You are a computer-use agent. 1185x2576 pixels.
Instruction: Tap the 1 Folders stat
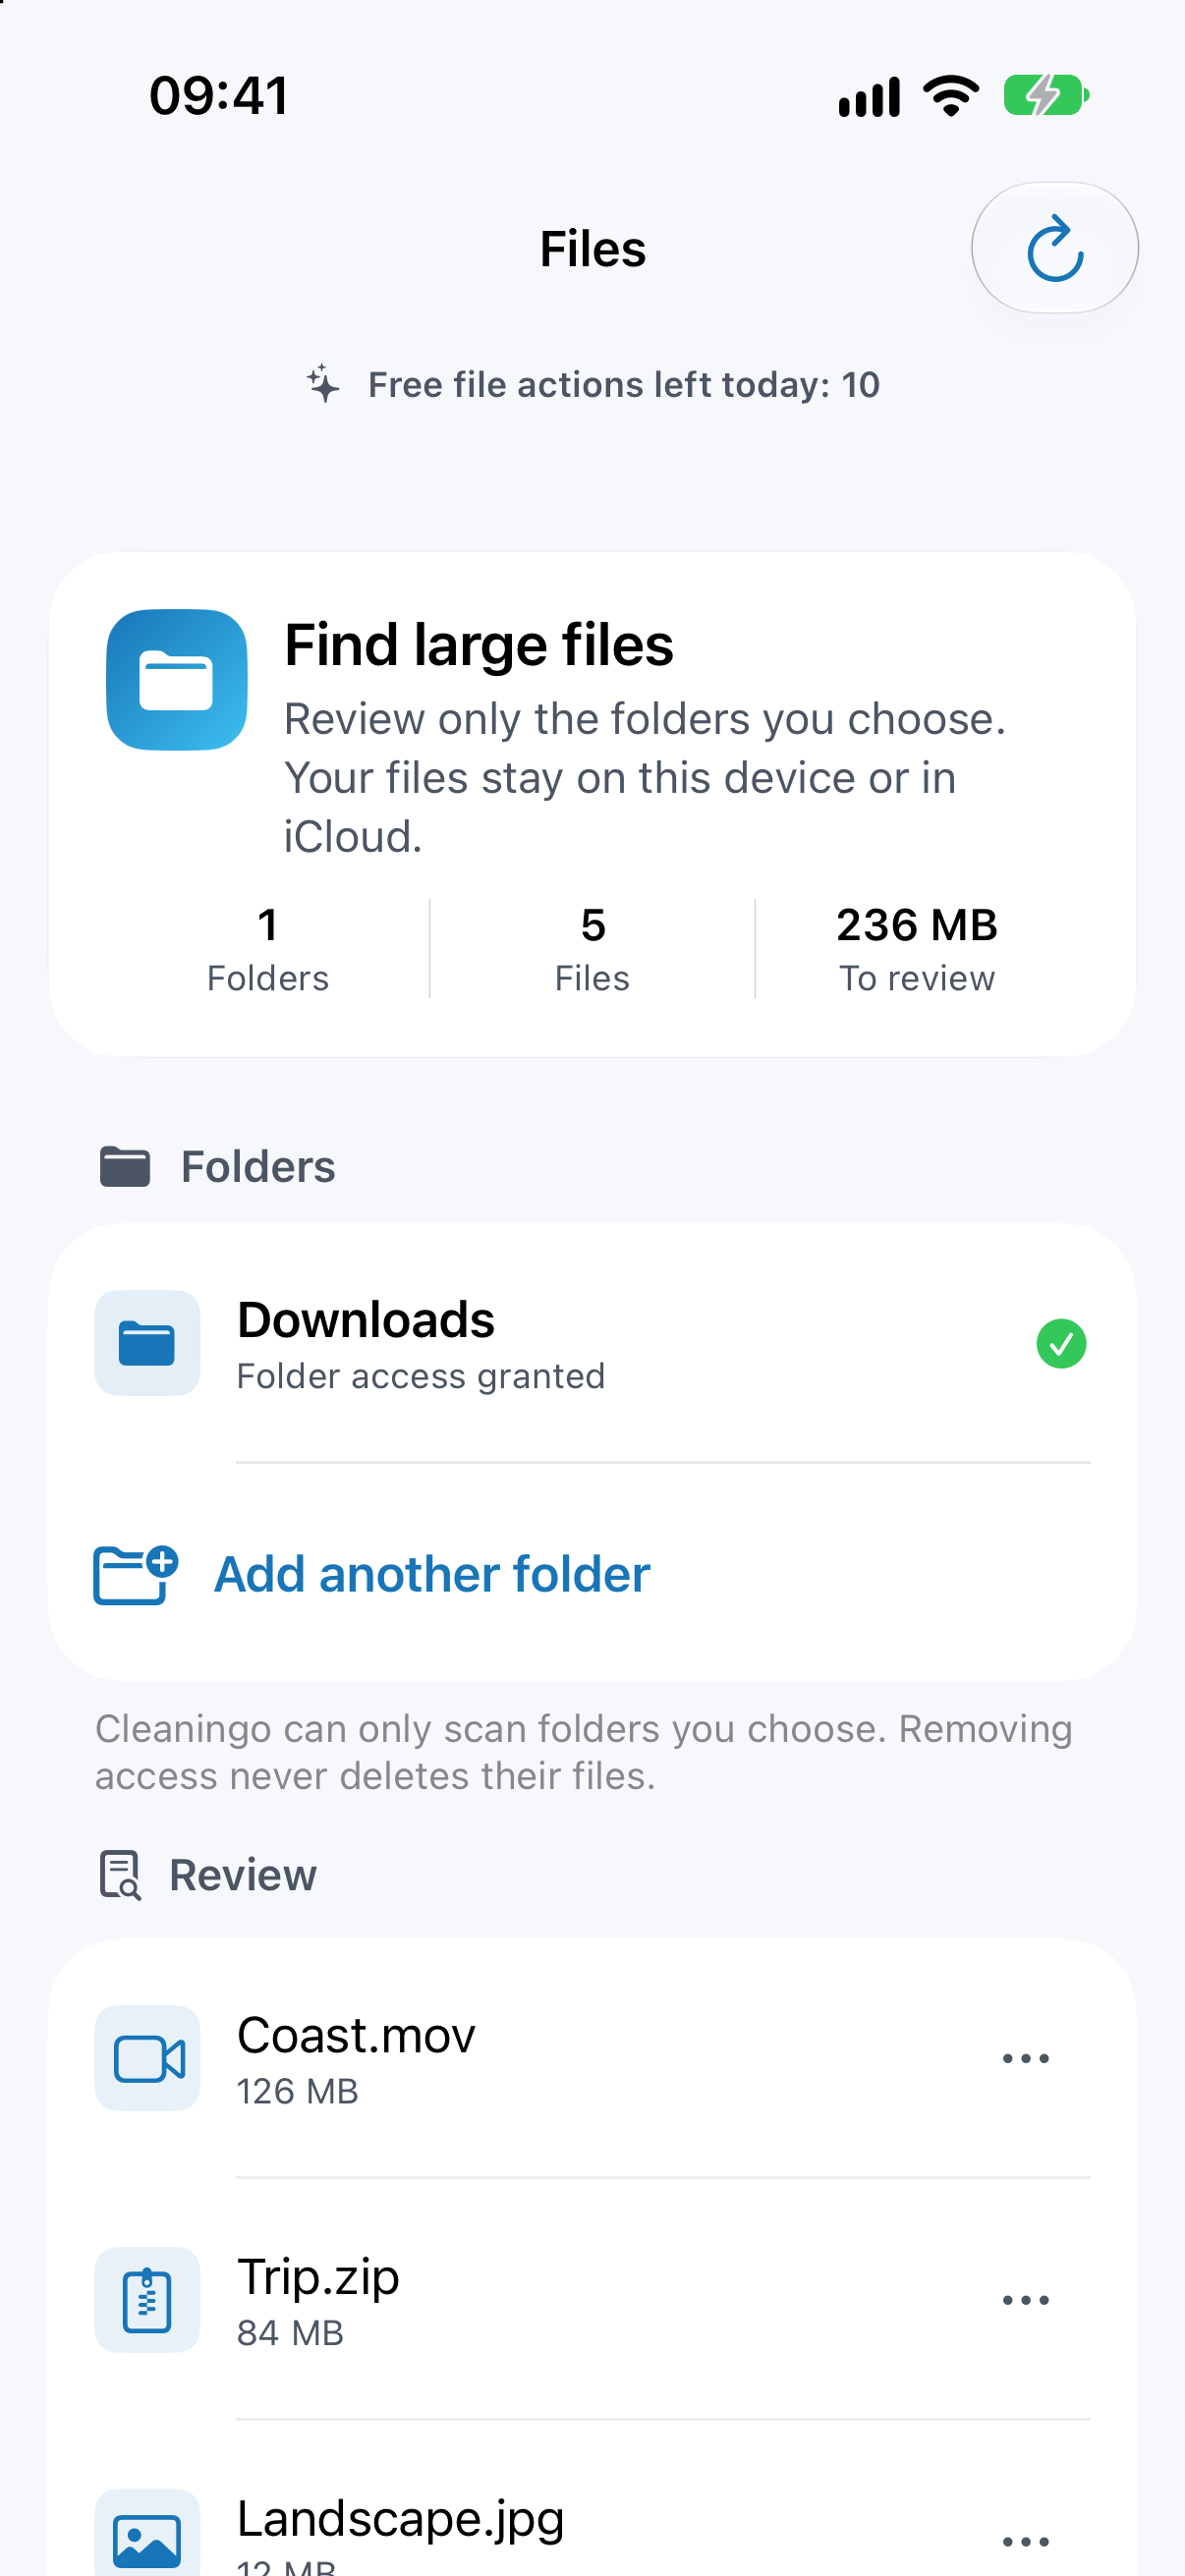pyautogui.click(x=267, y=949)
